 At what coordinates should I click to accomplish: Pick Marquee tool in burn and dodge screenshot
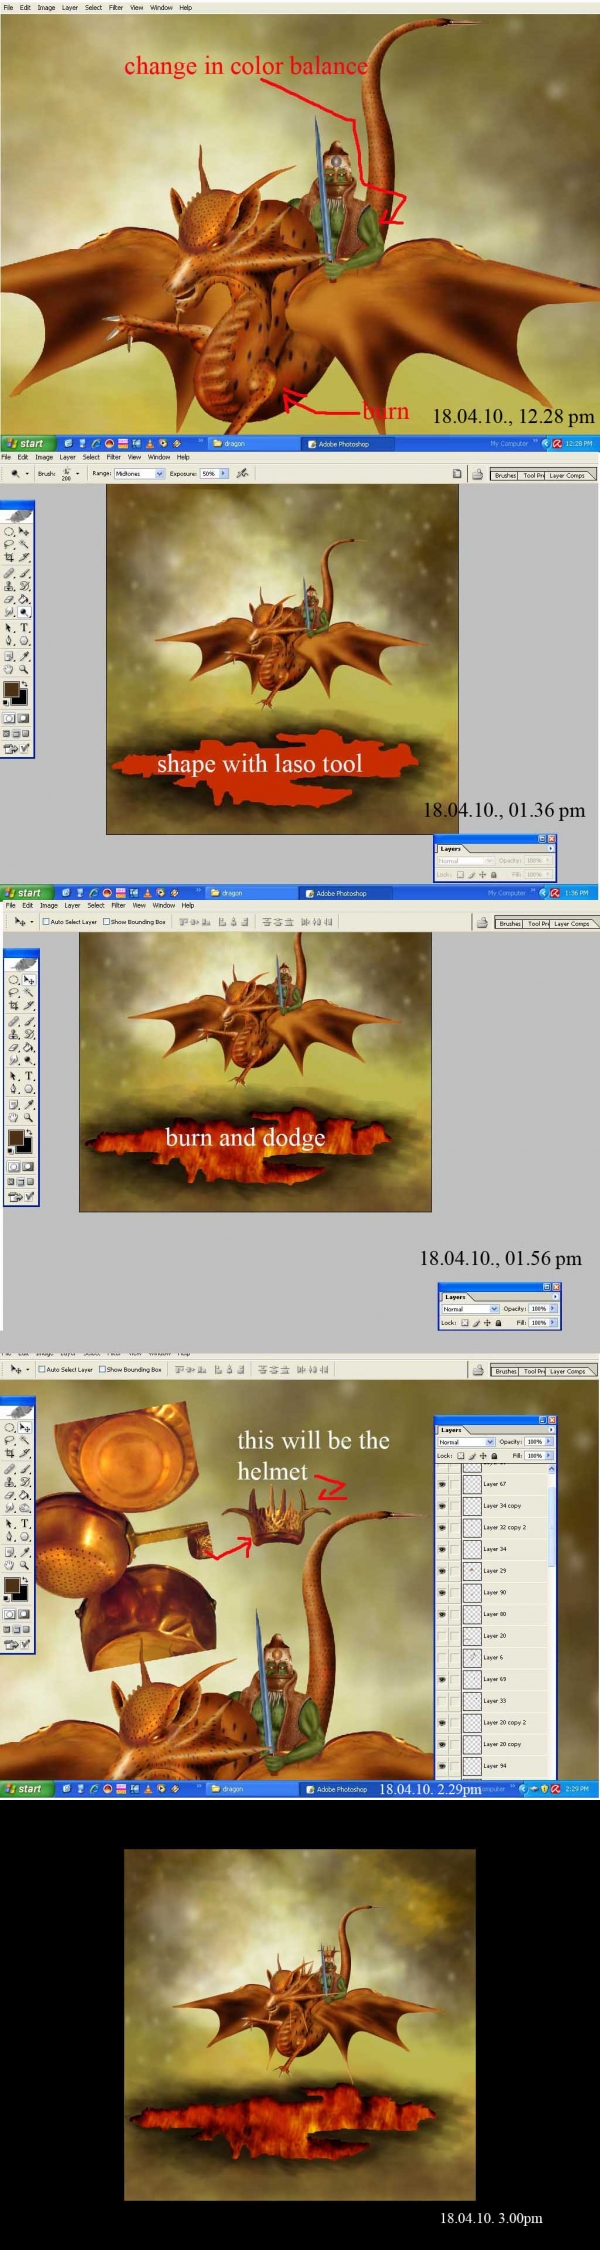click(x=13, y=980)
